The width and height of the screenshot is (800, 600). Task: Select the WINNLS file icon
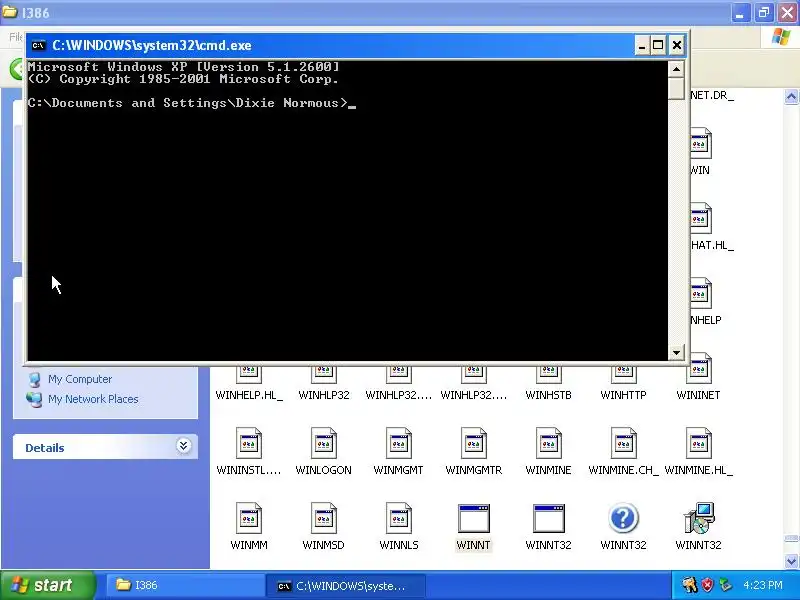point(399,518)
